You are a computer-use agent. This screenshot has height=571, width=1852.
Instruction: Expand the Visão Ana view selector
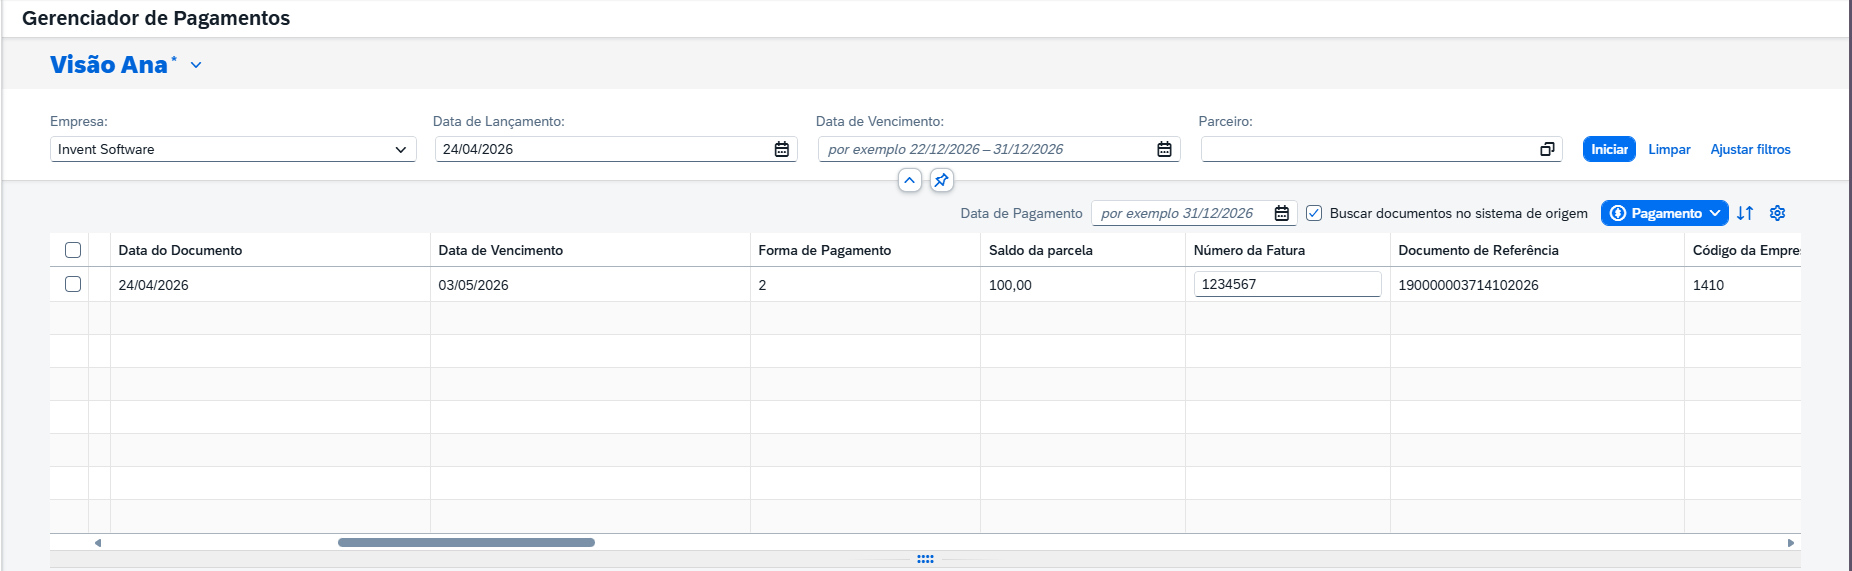pyautogui.click(x=196, y=65)
